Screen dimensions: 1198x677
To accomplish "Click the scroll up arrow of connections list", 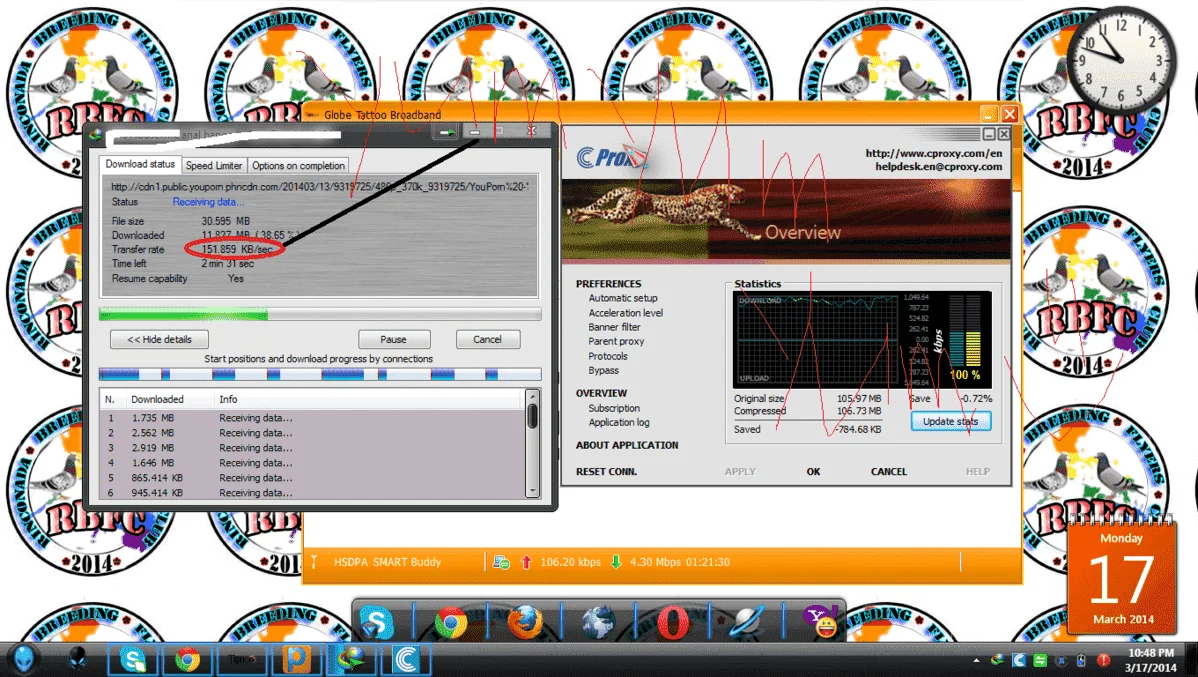I will (533, 397).
